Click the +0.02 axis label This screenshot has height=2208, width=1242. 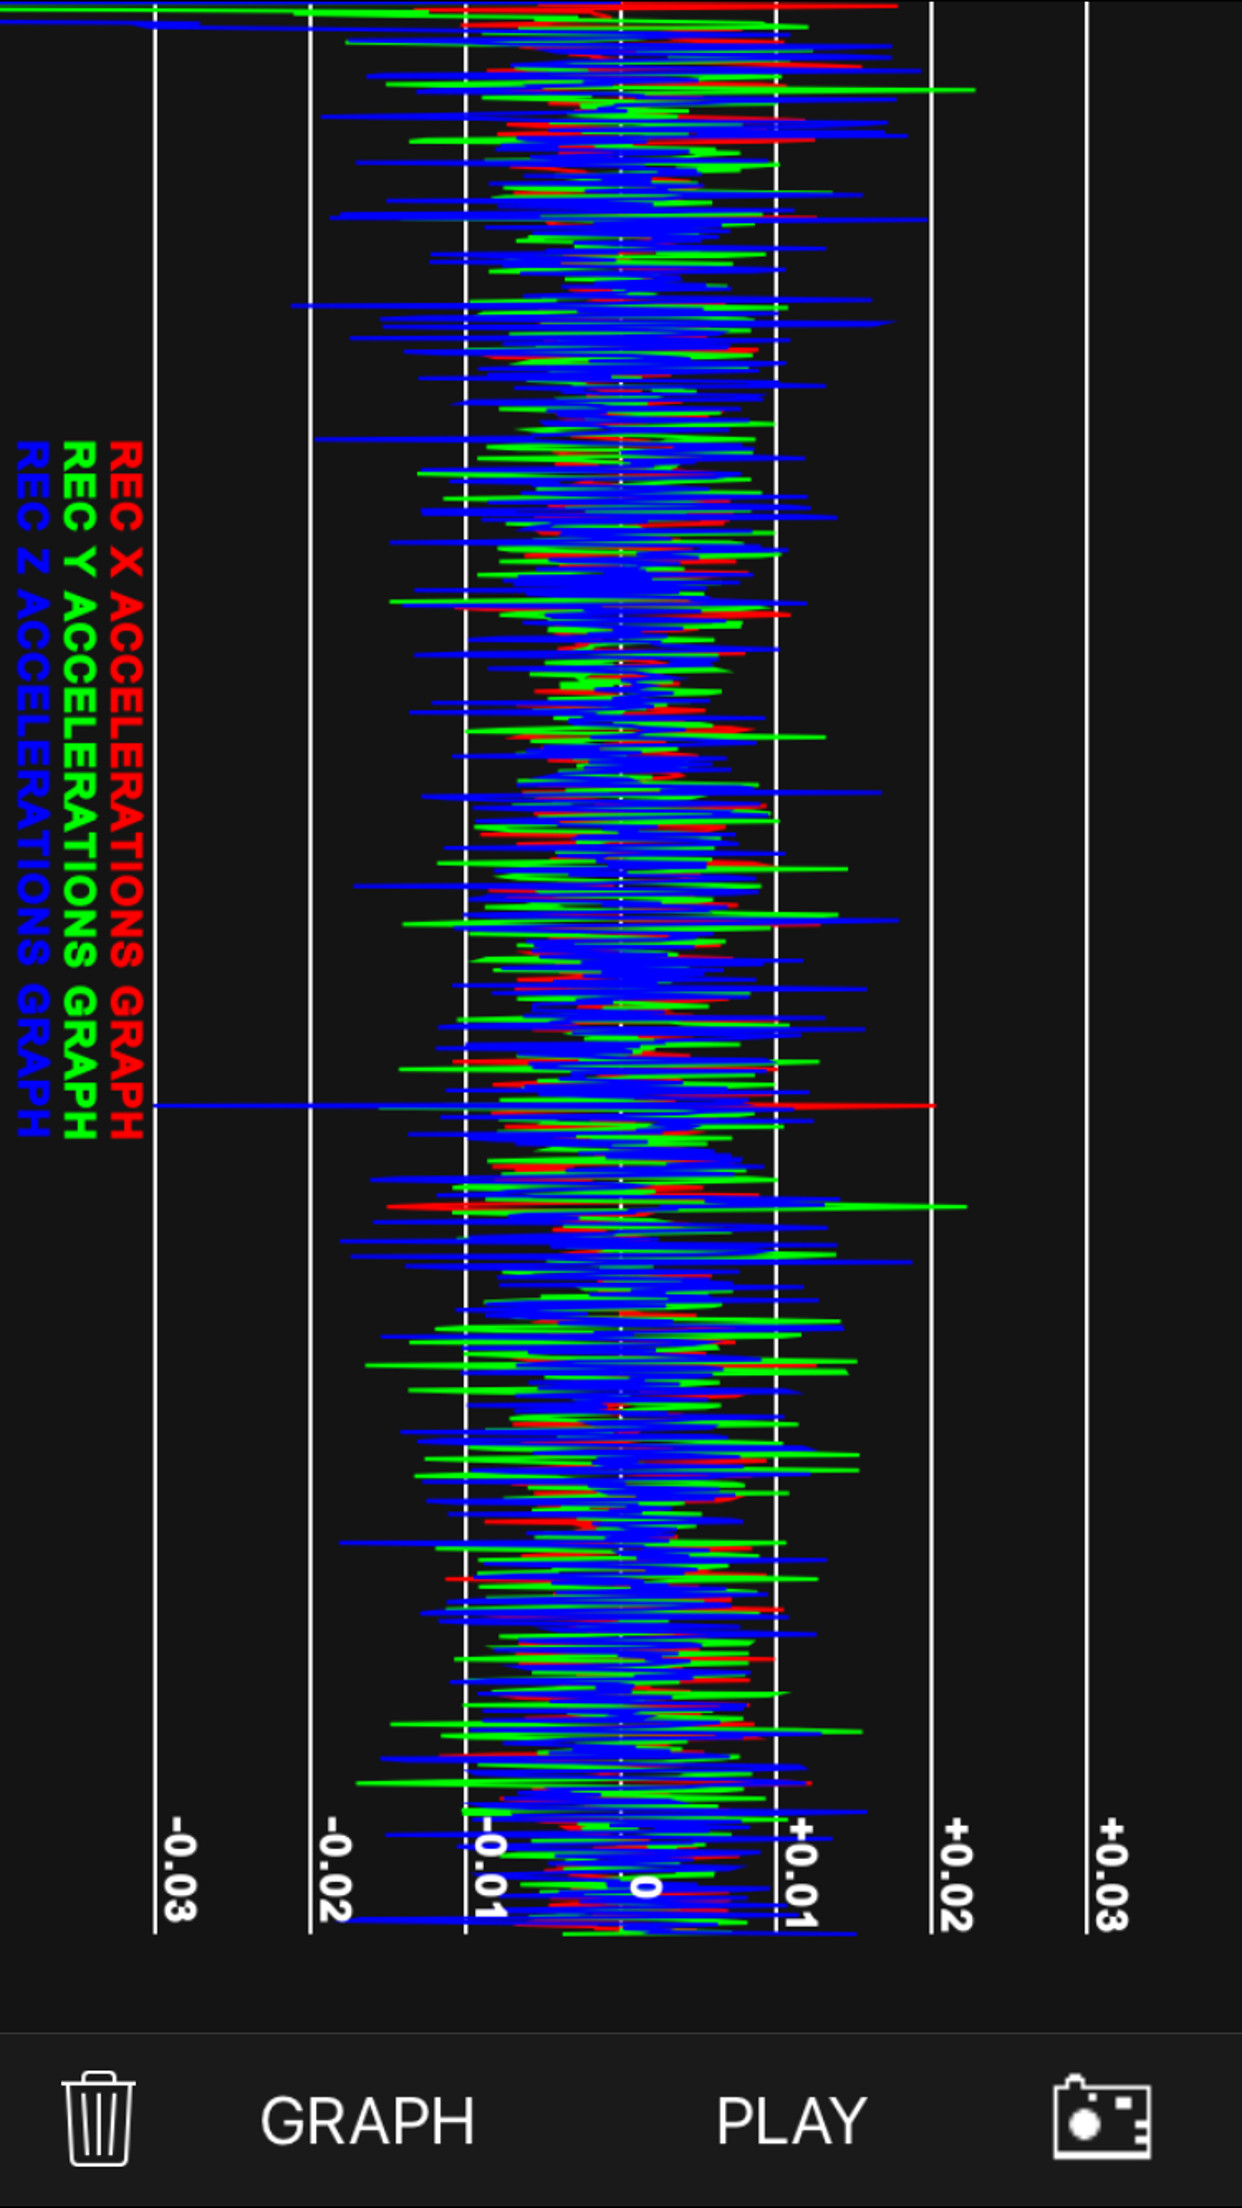[x=957, y=1874]
